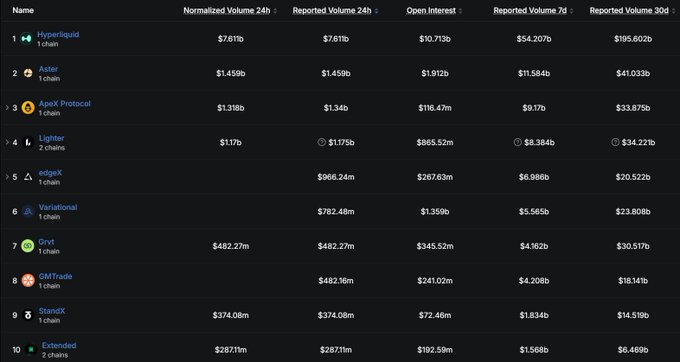Click '2 chains' under Extended
Image resolution: width=680 pixels, height=362 pixels.
pyautogui.click(x=55, y=355)
